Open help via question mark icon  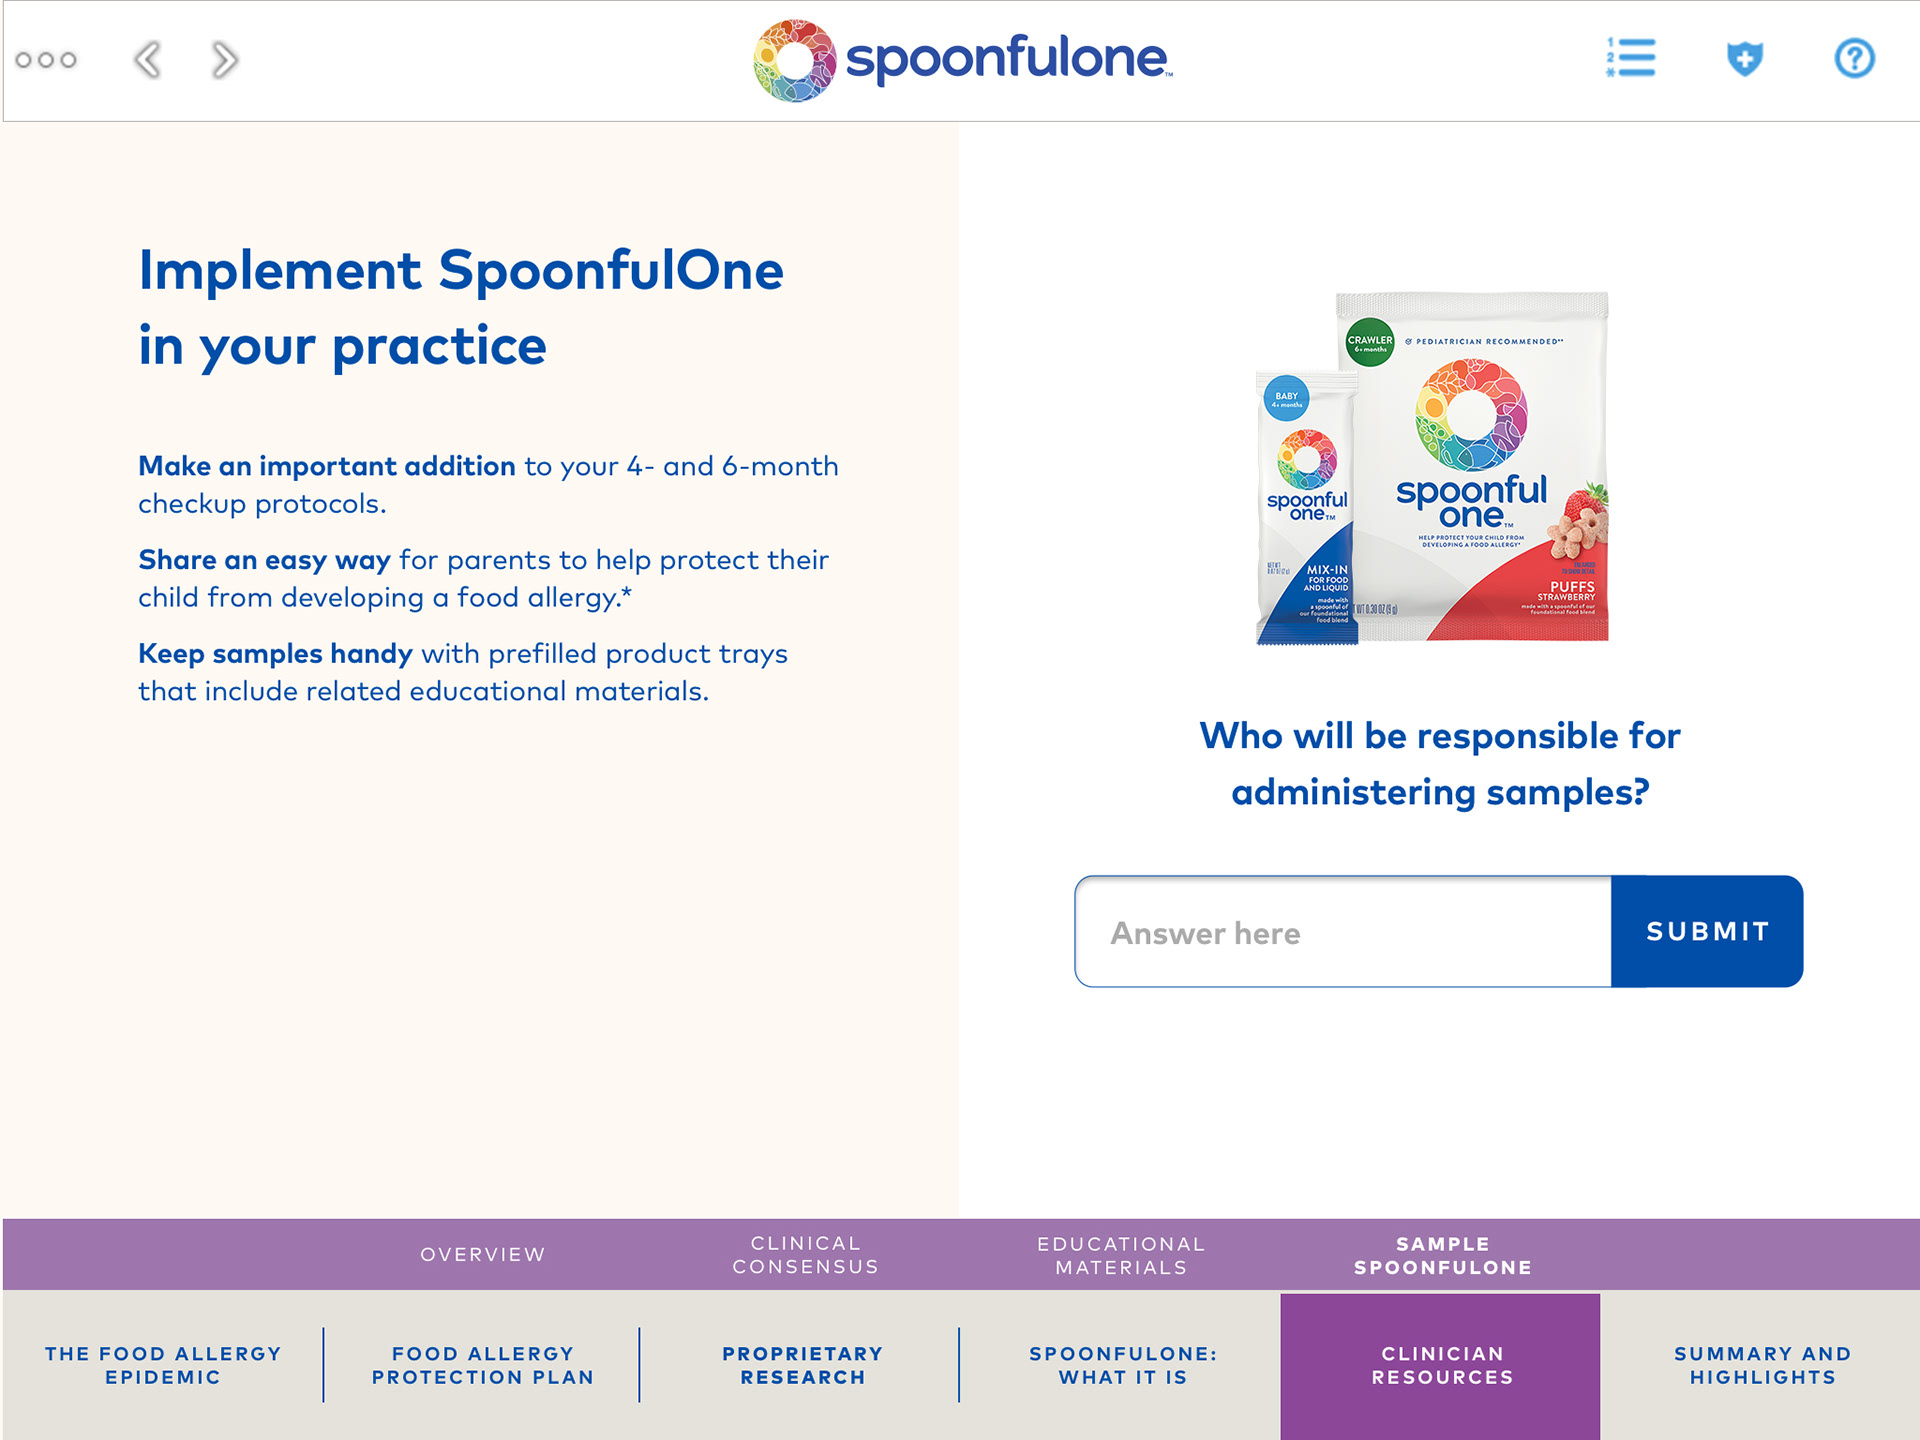tap(1854, 58)
